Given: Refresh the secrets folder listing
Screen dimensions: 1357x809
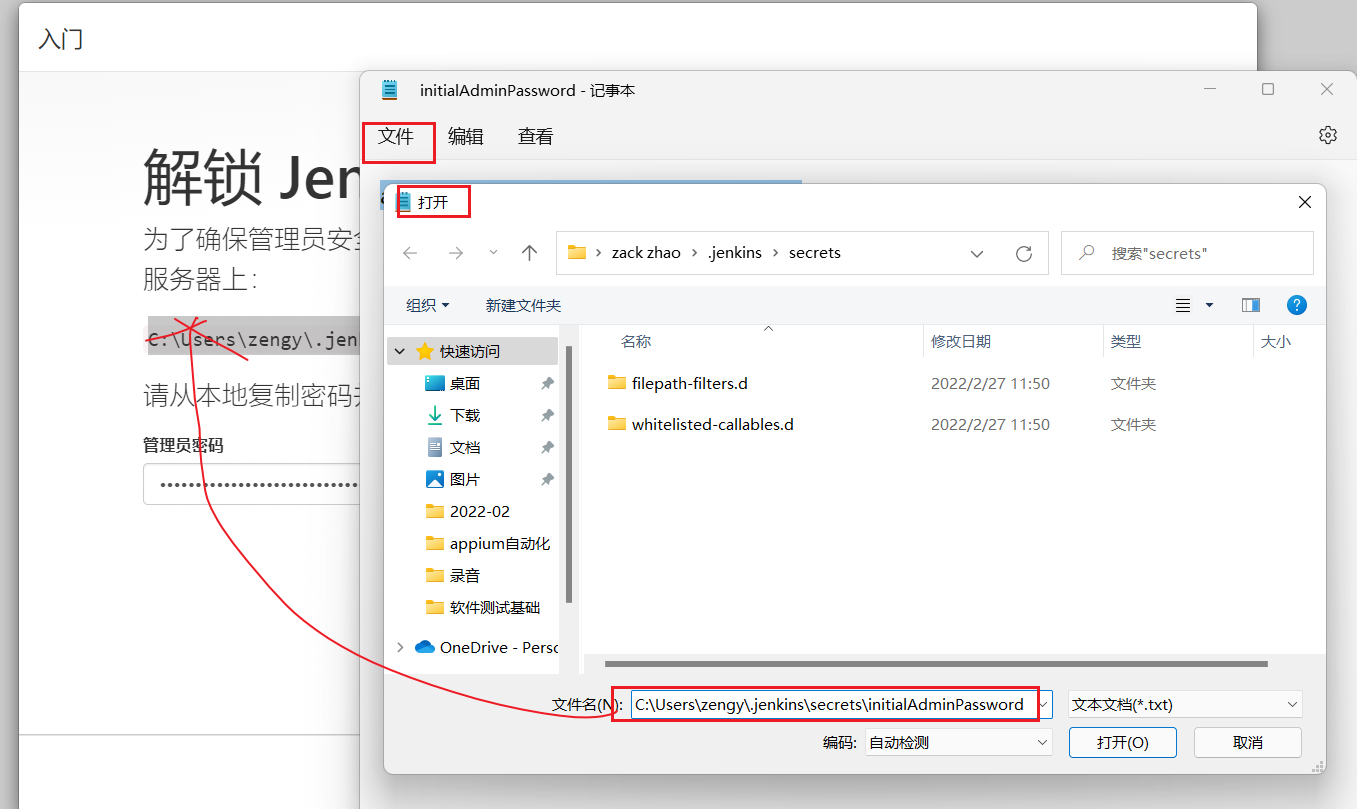Looking at the screenshot, I should (1023, 254).
